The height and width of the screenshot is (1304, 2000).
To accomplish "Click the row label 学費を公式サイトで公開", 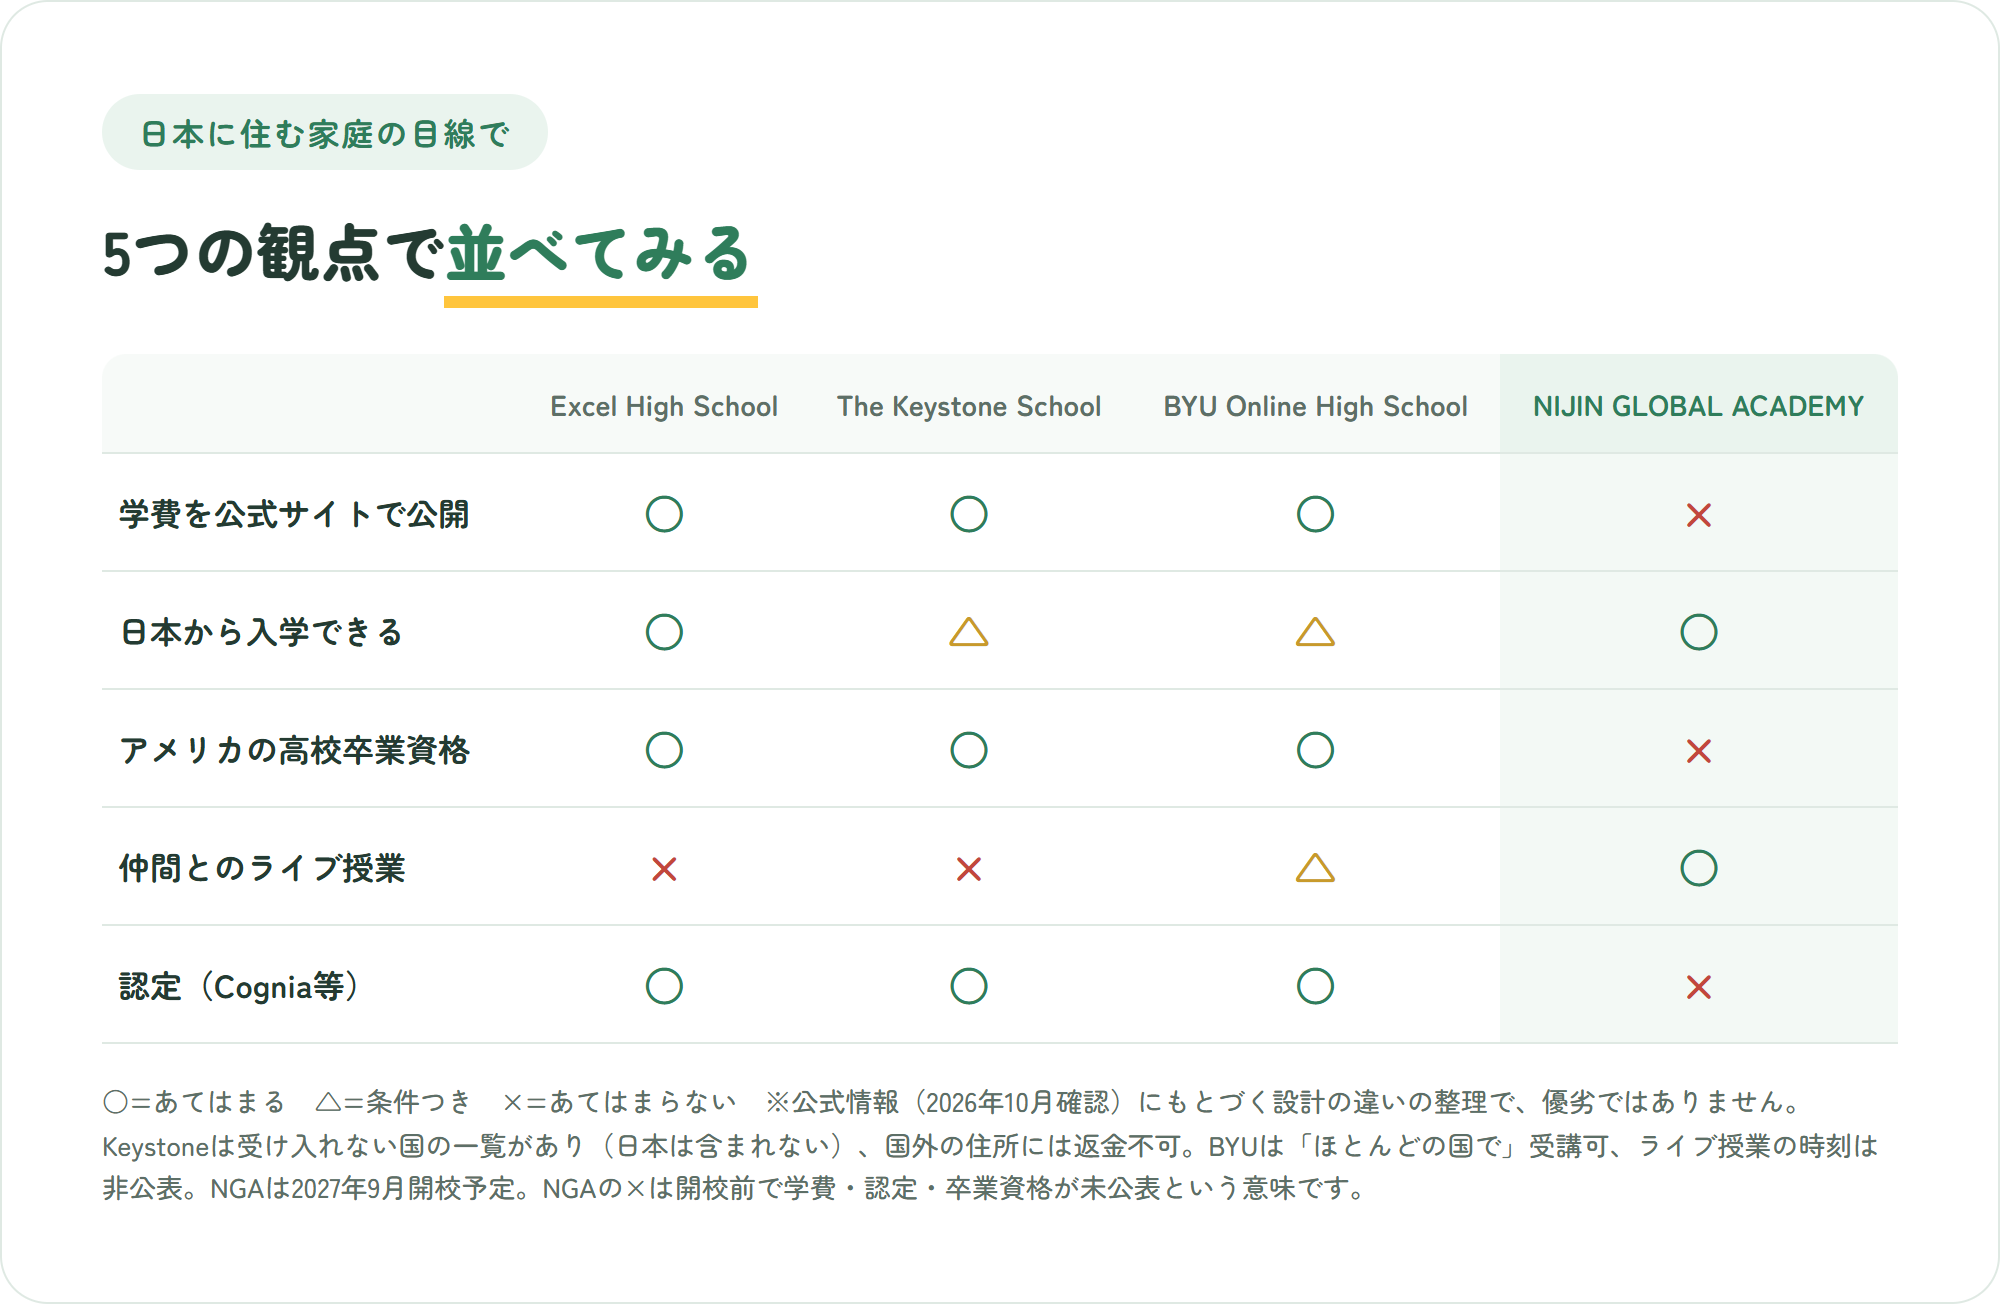I will click(294, 514).
